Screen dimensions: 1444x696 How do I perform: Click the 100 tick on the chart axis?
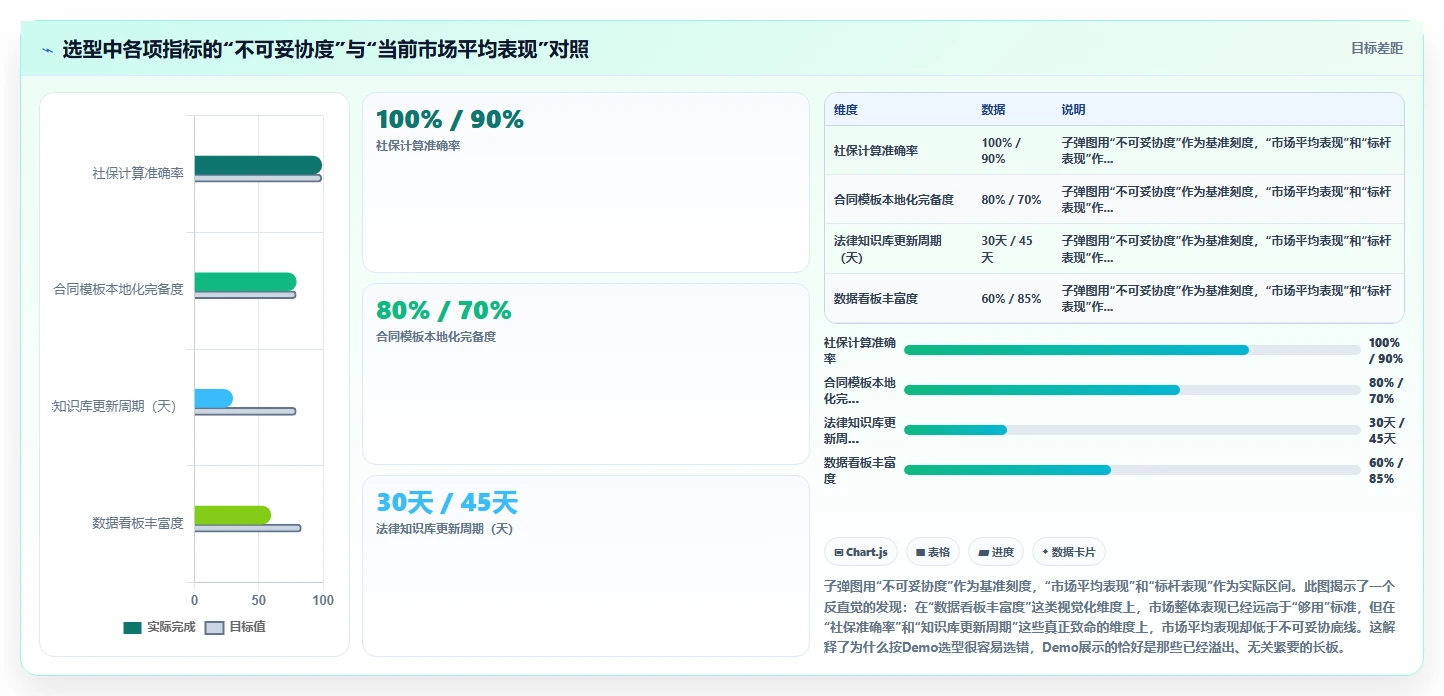(322, 600)
